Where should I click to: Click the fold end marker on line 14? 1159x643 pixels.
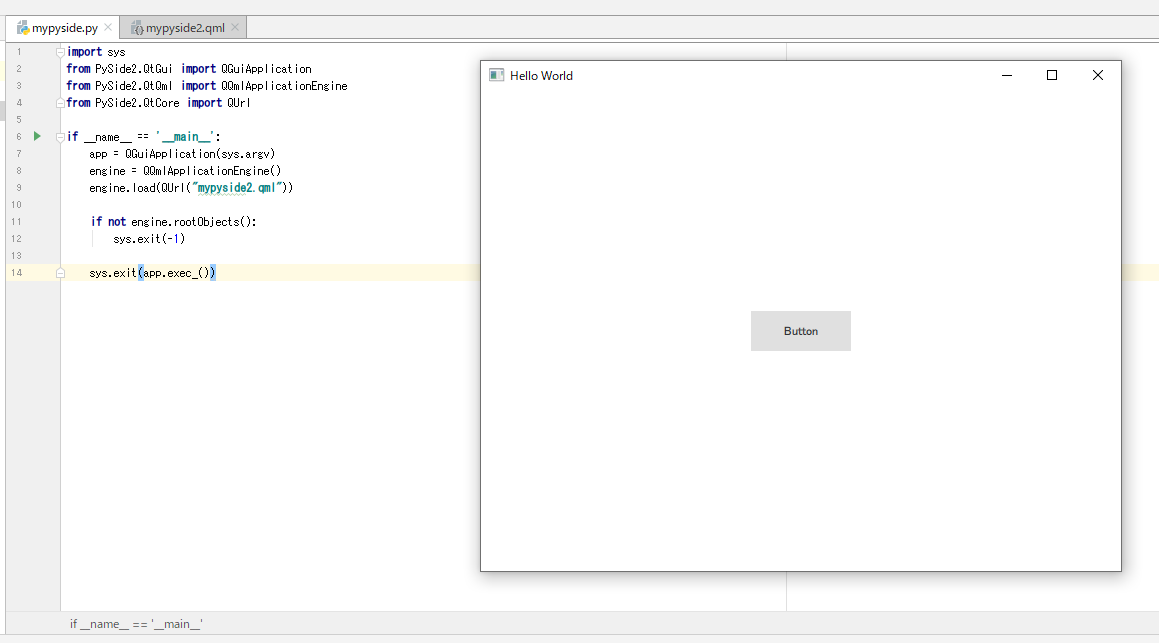[x=61, y=273]
